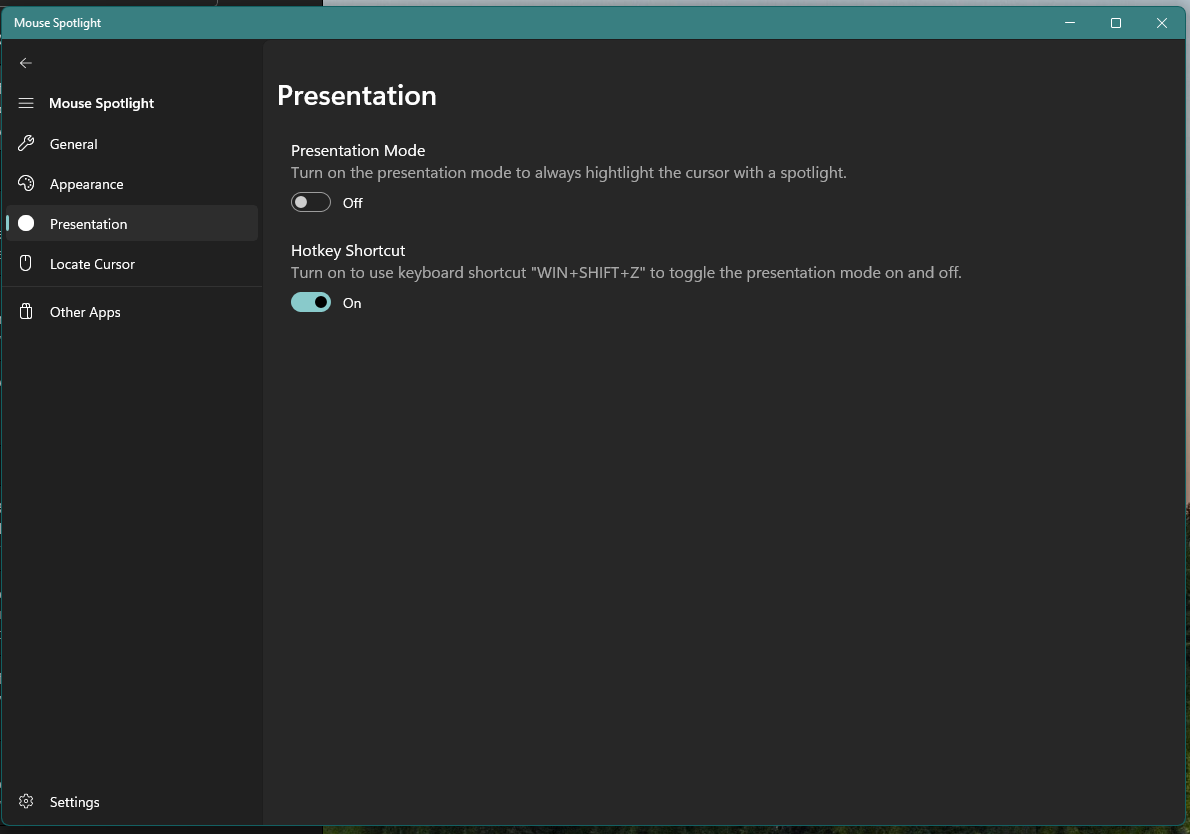This screenshot has width=1190, height=834.
Task: Select the Locate Cursor menu entry
Action: pos(92,263)
